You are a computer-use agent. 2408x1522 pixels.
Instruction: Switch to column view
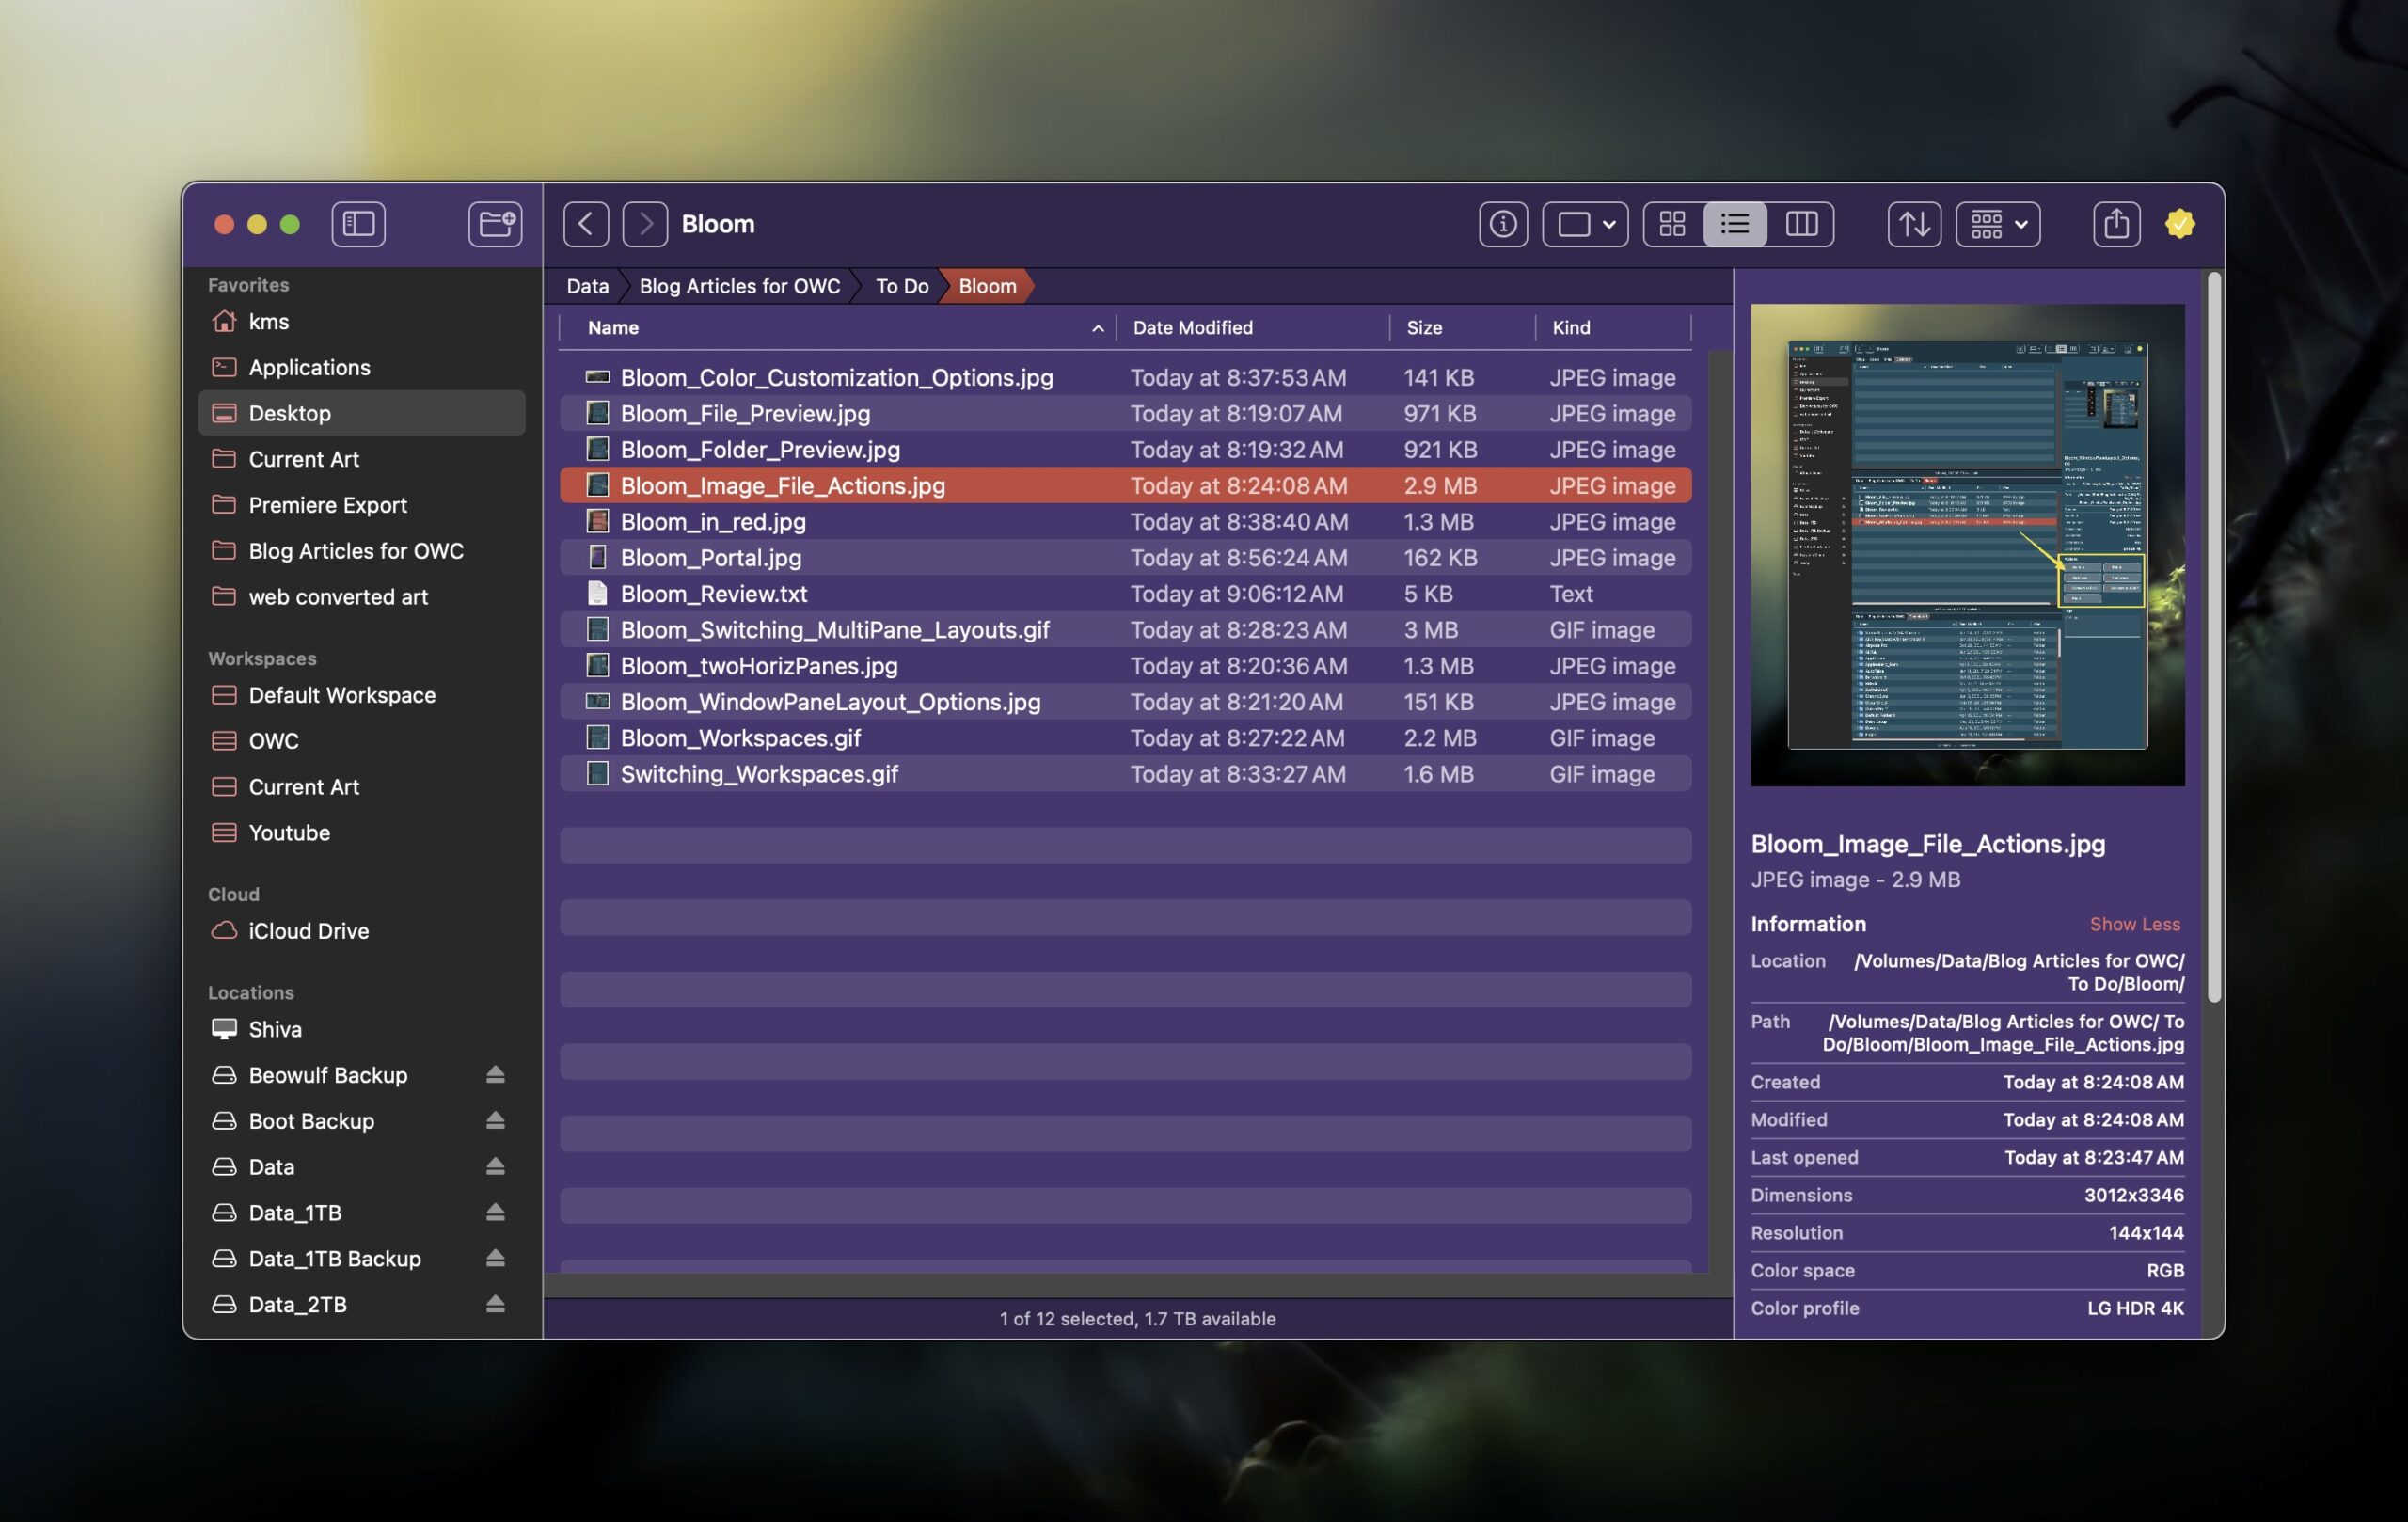pyautogui.click(x=1801, y=224)
